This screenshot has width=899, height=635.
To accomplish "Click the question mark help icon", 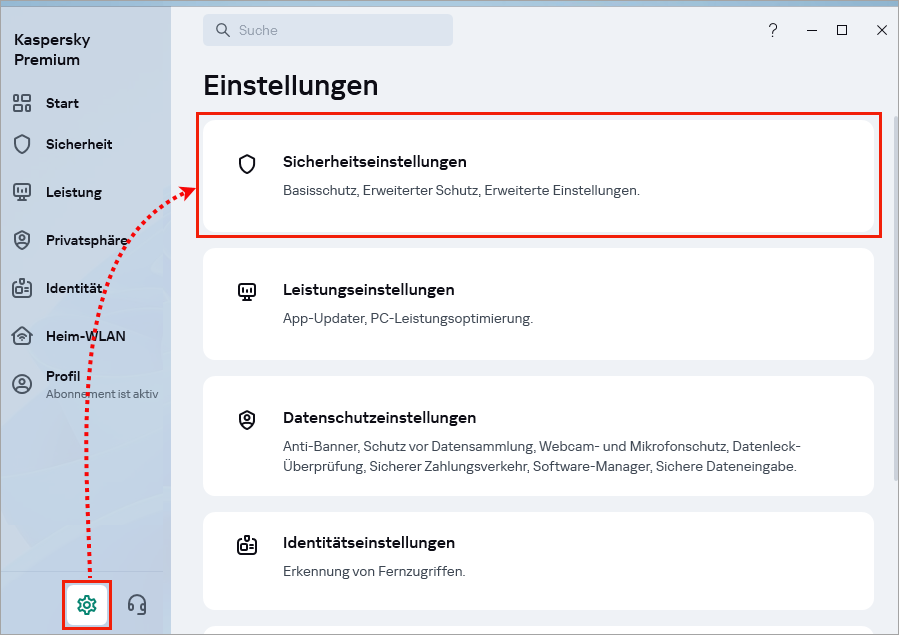I will [773, 30].
